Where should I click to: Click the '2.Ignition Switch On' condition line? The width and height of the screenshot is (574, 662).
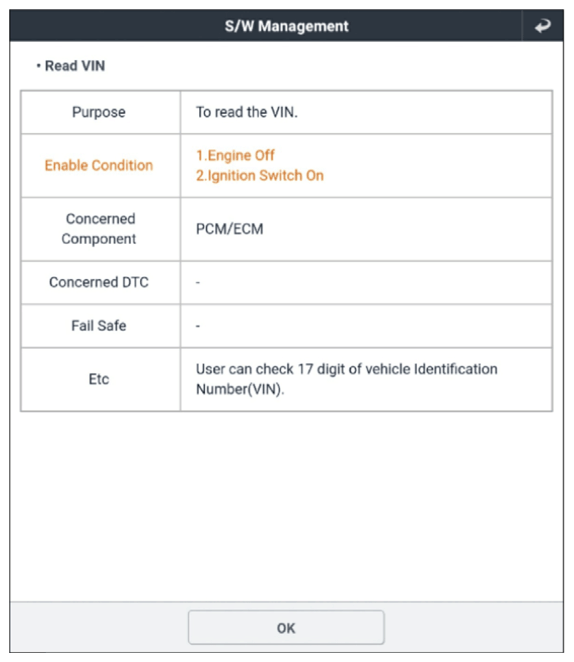[260, 176]
